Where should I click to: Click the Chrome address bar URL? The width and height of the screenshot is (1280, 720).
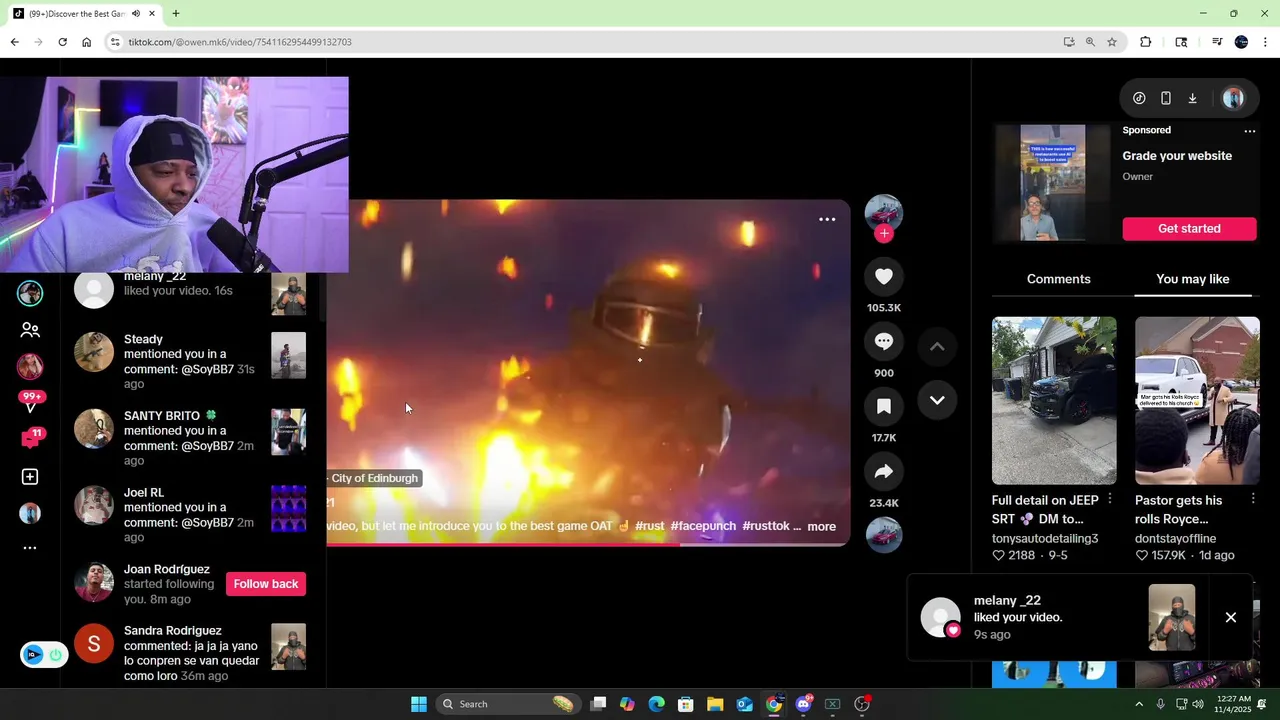[x=240, y=42]
